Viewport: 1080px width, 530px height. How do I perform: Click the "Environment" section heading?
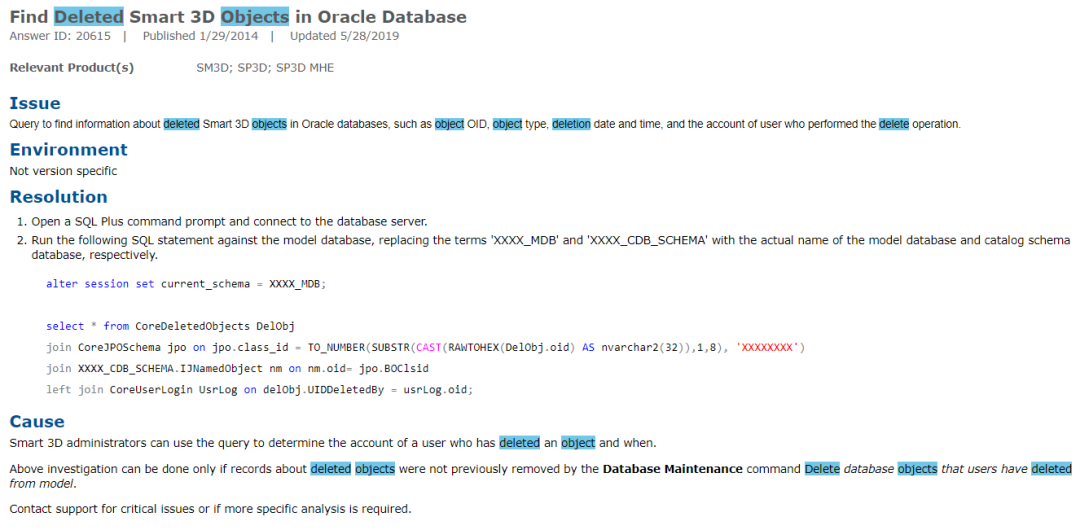point(69,150)
